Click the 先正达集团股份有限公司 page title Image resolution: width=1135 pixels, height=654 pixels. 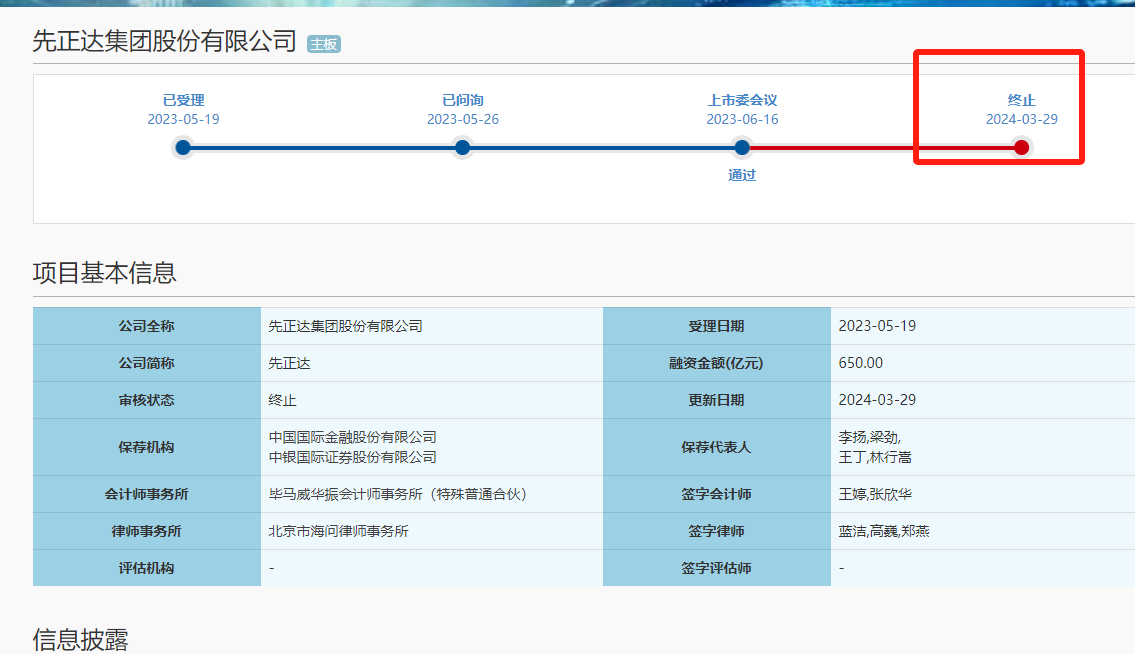165,41
